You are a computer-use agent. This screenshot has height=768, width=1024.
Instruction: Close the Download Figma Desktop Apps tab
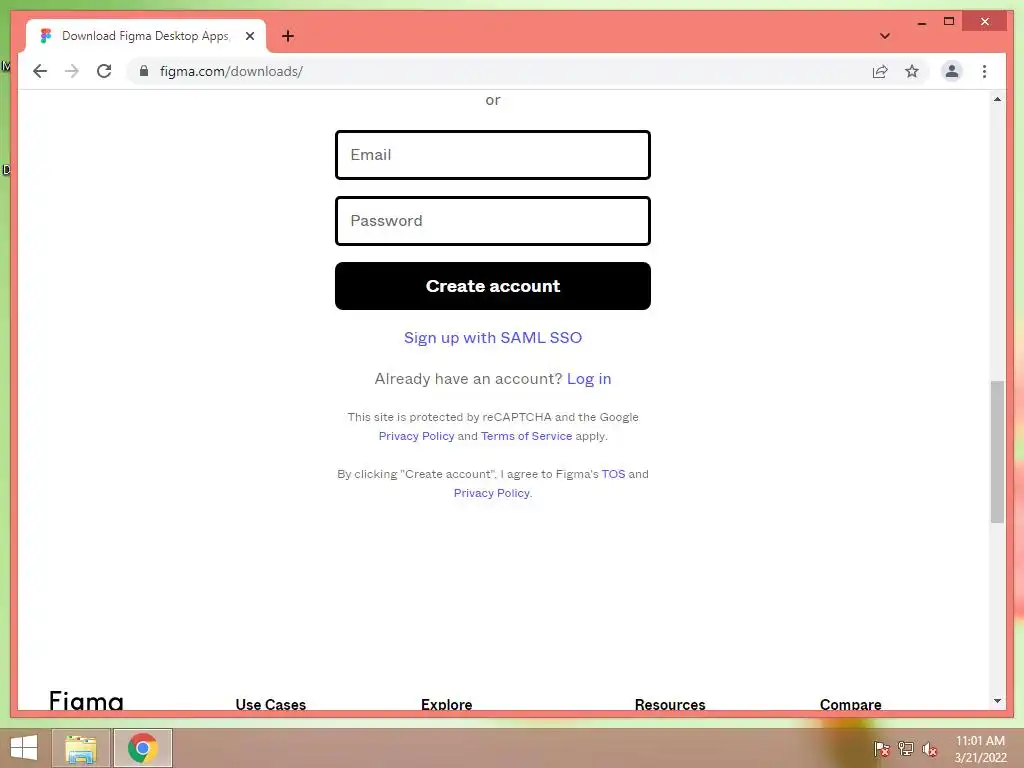249,36
